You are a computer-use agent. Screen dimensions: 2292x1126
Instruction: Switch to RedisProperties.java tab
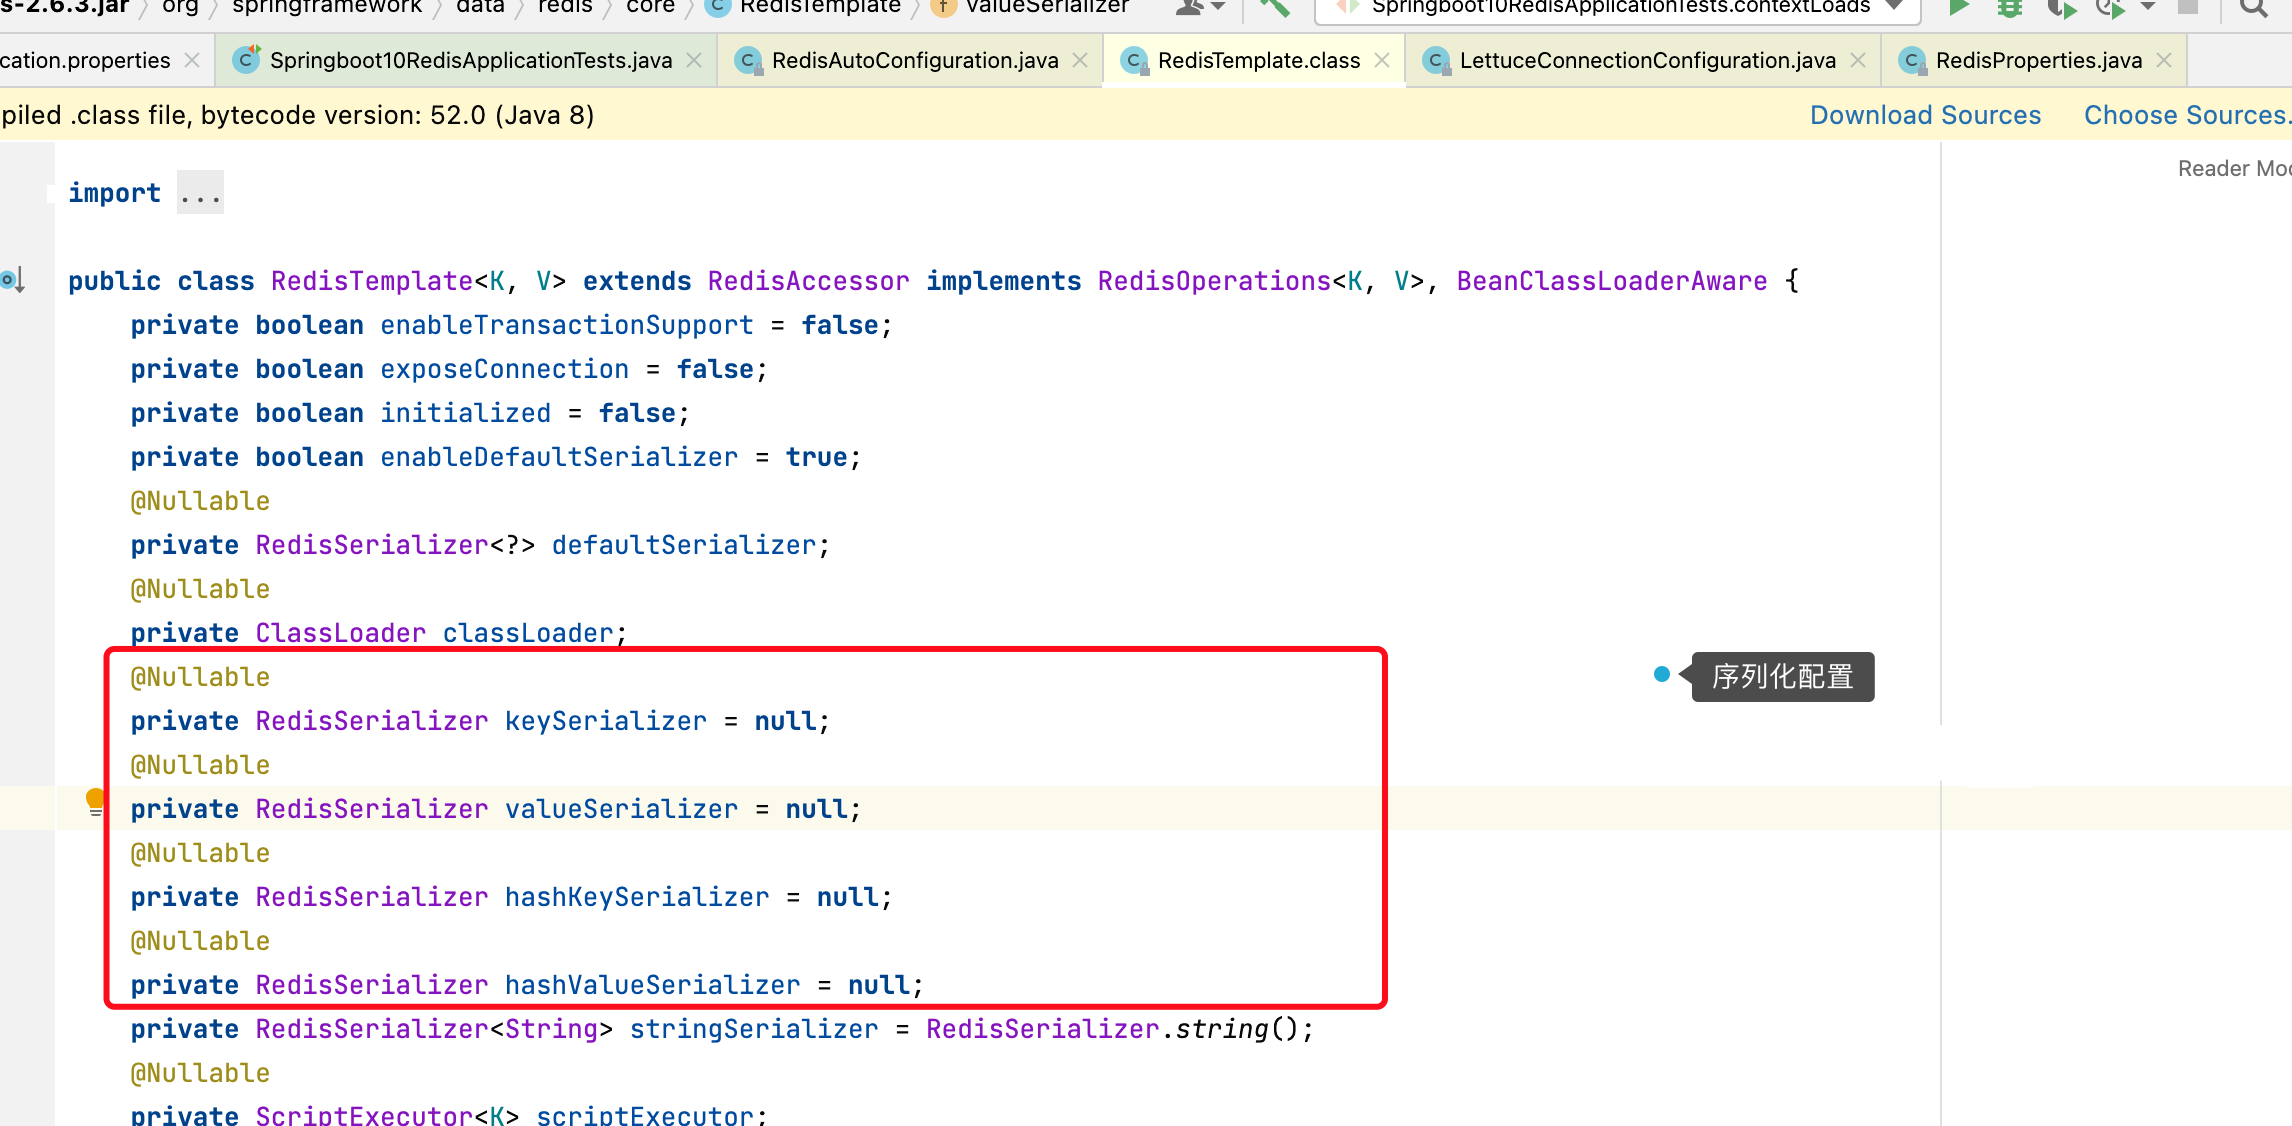click(2038, 61)
